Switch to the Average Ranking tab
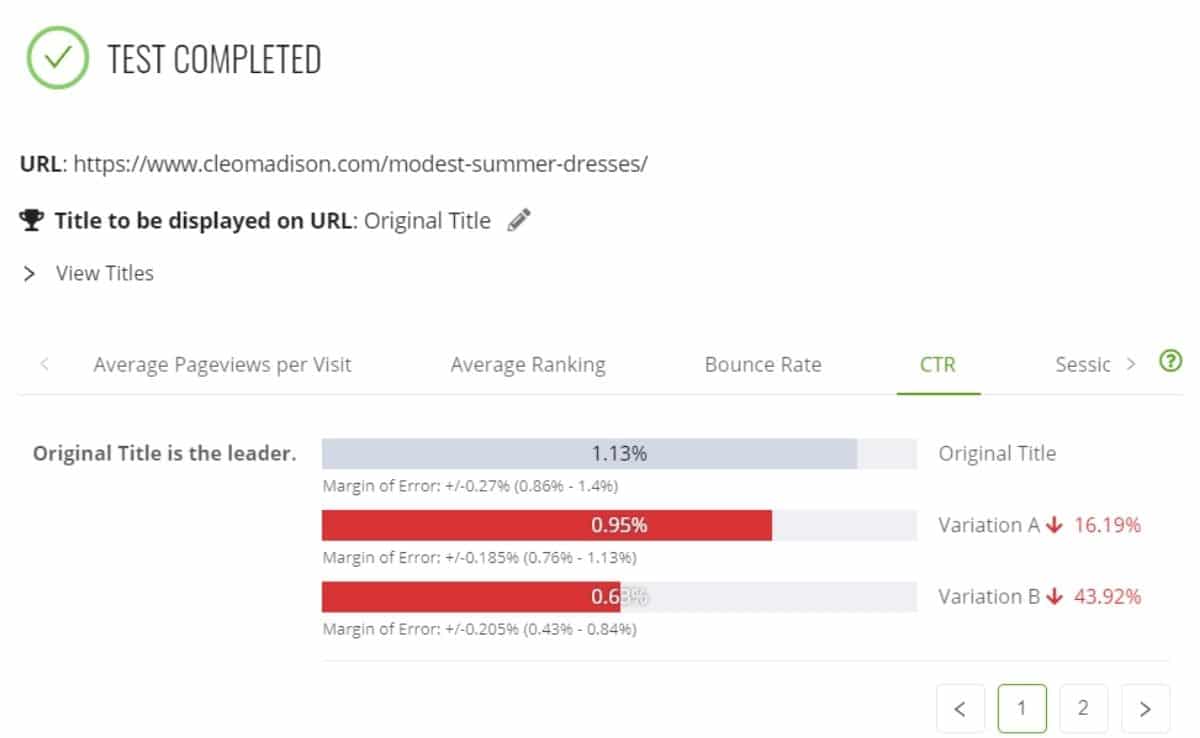1200x738 pixels. coord(528,365)
